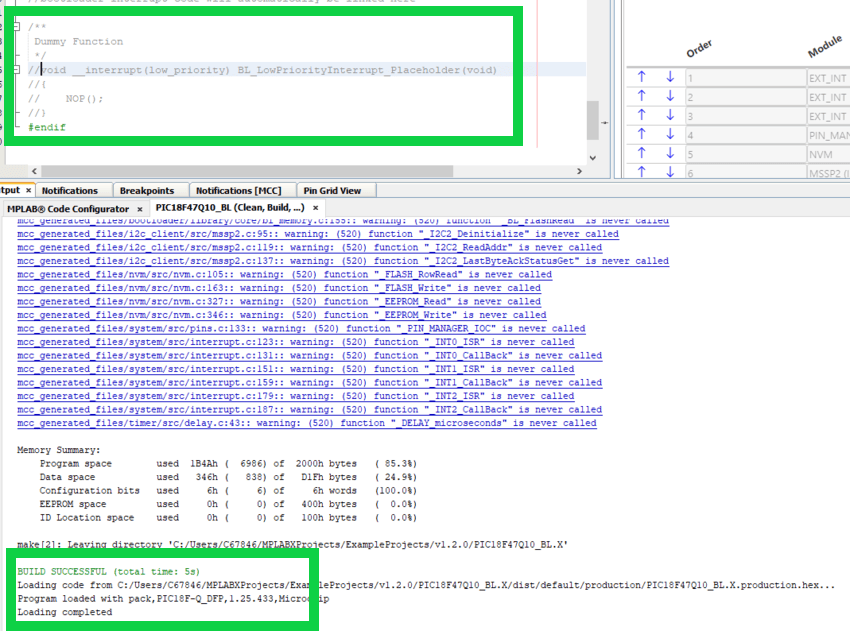
Task: Click down arrow for order 2 row
Action: (x=670, y=97)
